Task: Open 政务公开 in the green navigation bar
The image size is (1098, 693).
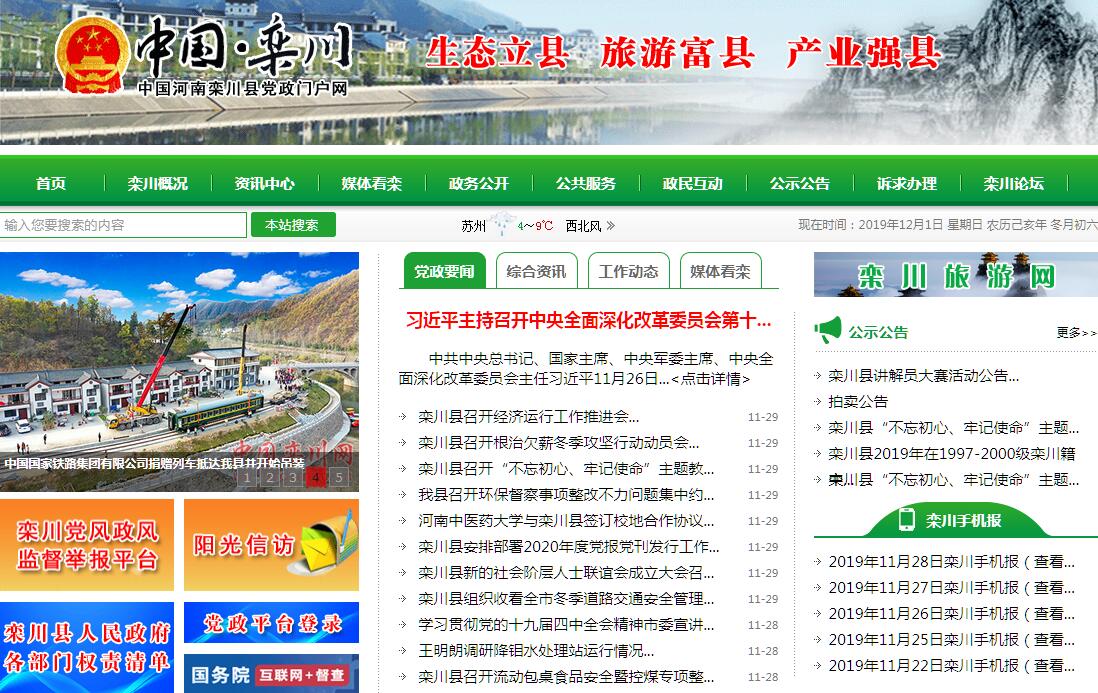Action: [x=478, y=184]
